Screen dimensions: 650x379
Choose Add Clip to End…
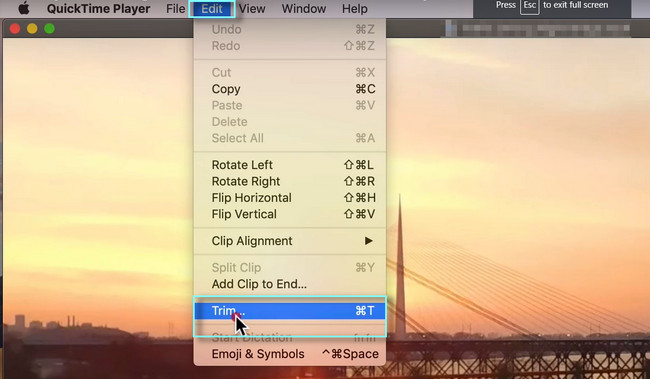(x=290, y=284)
